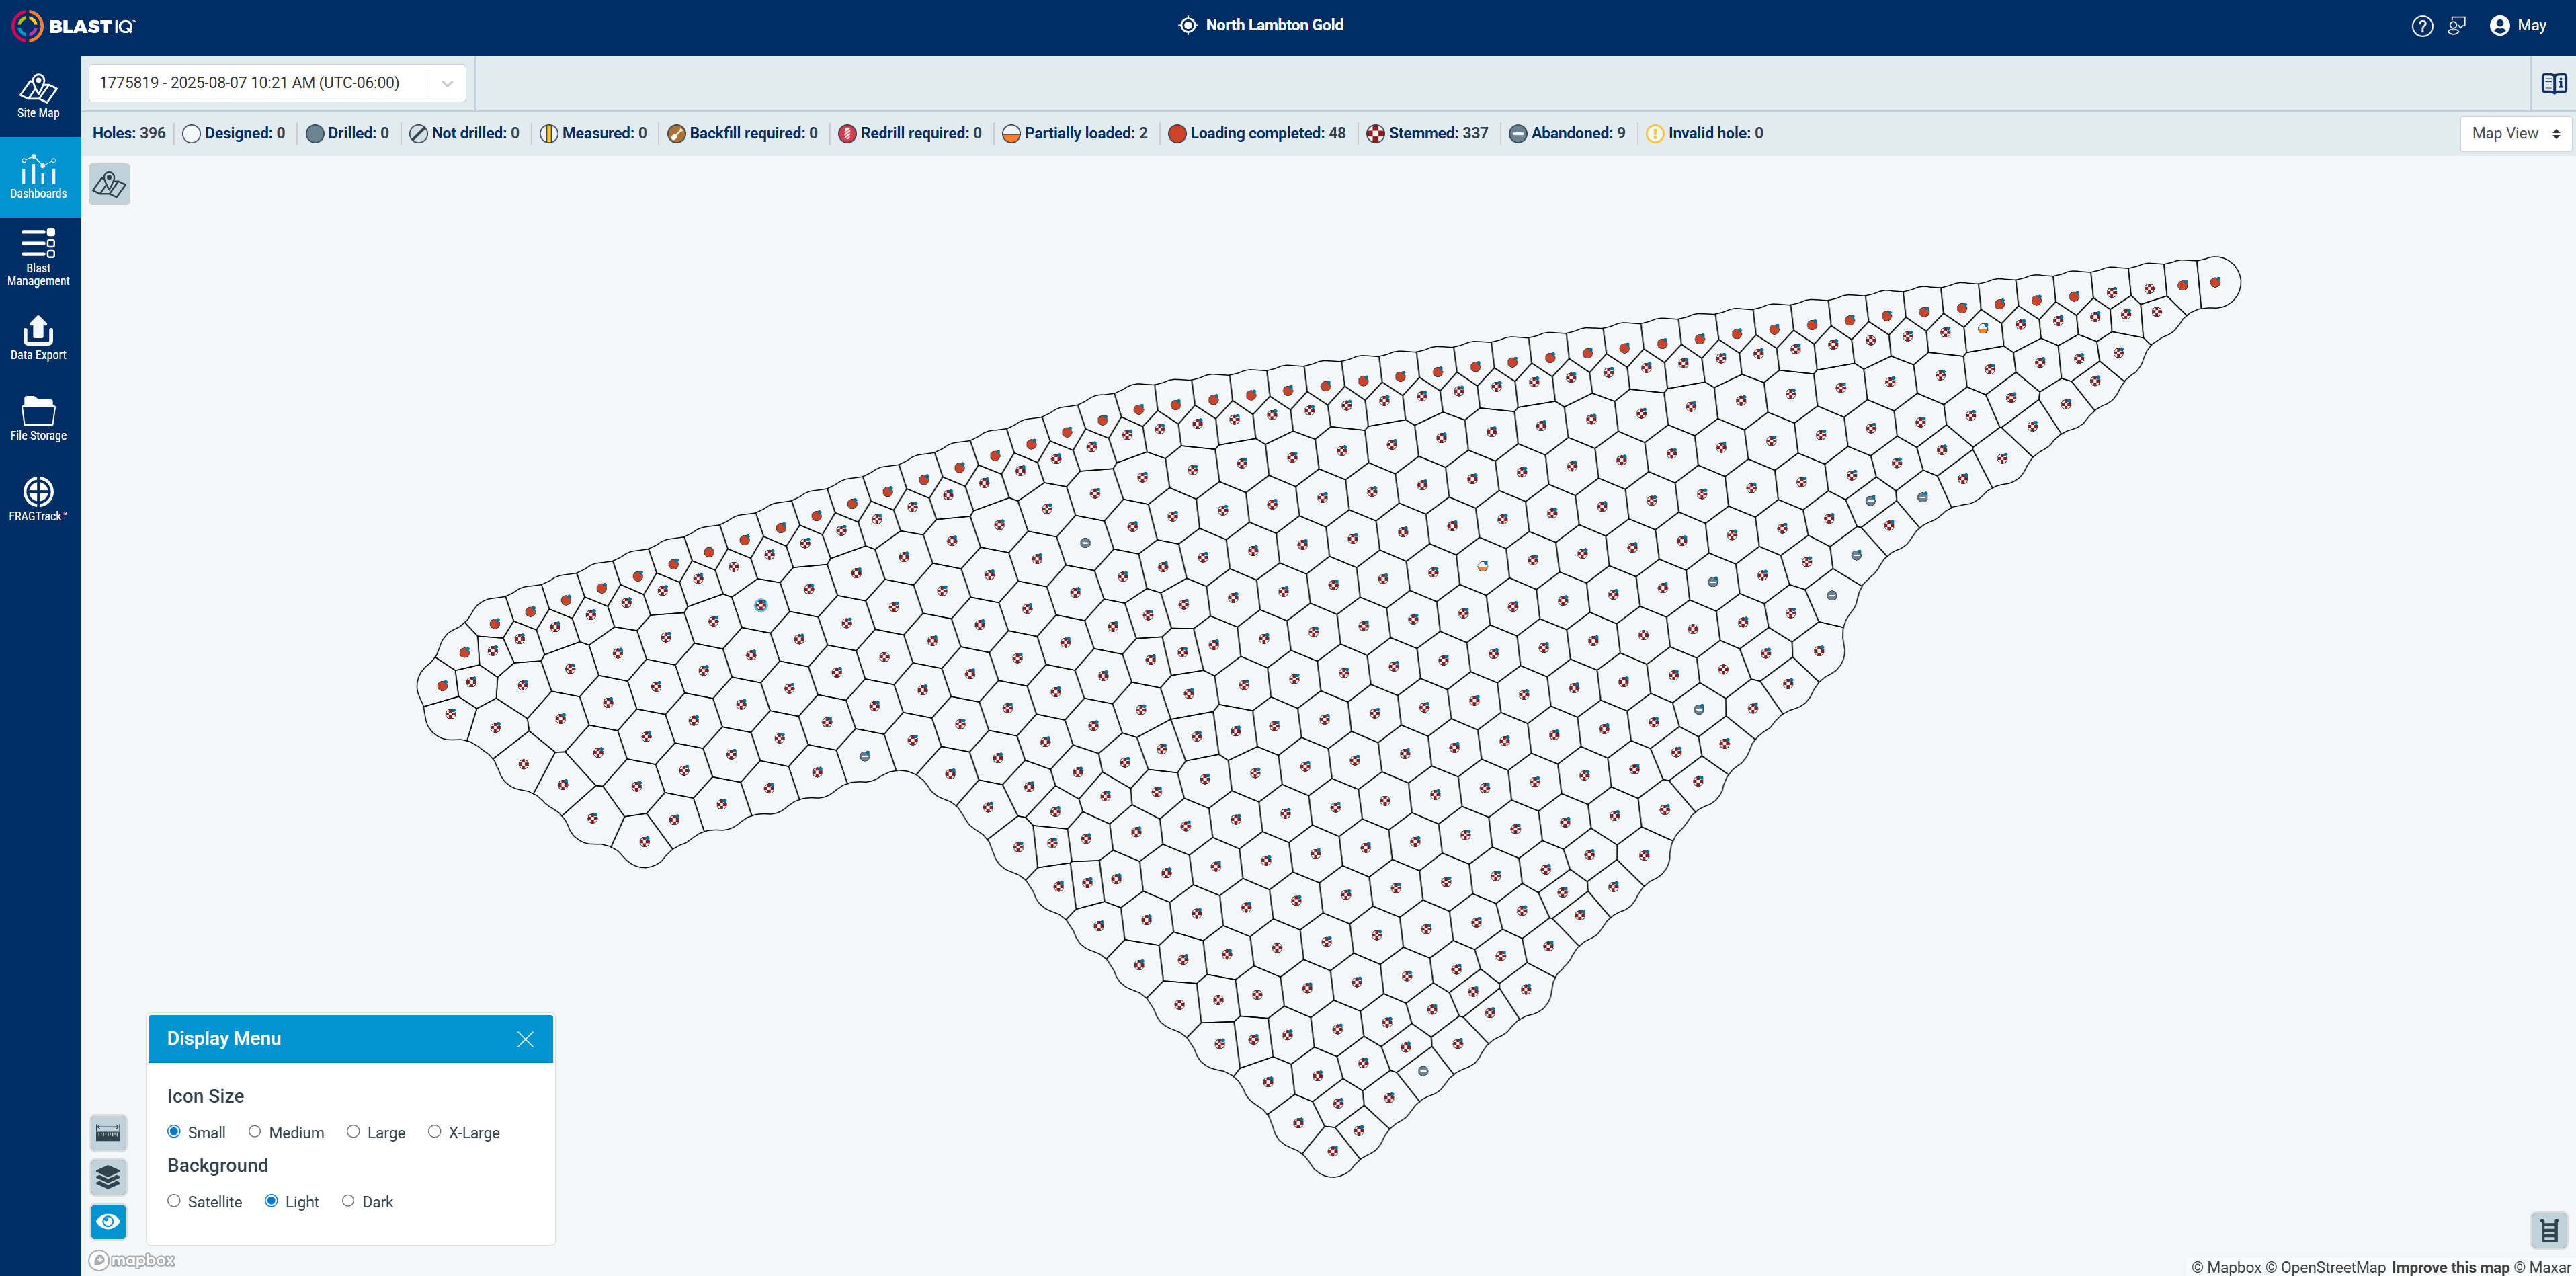Click the Holes: 396 count

[x=129, y=133]
